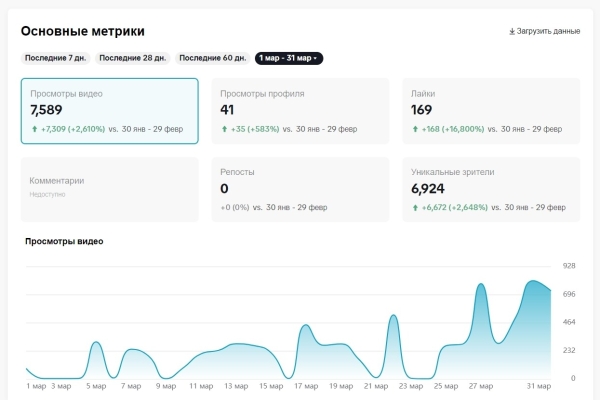Open the Уникальные зрители metric card
Viewport: 600px width, 400px height.
(490, 188)
